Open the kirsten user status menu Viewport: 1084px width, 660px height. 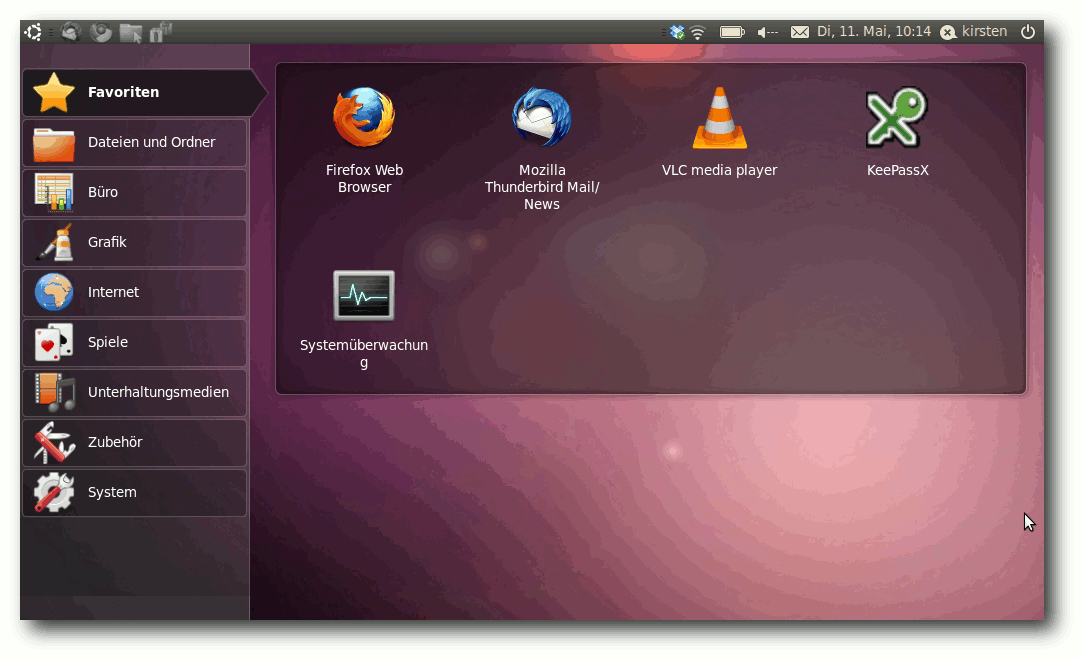(x=974, y=32)
